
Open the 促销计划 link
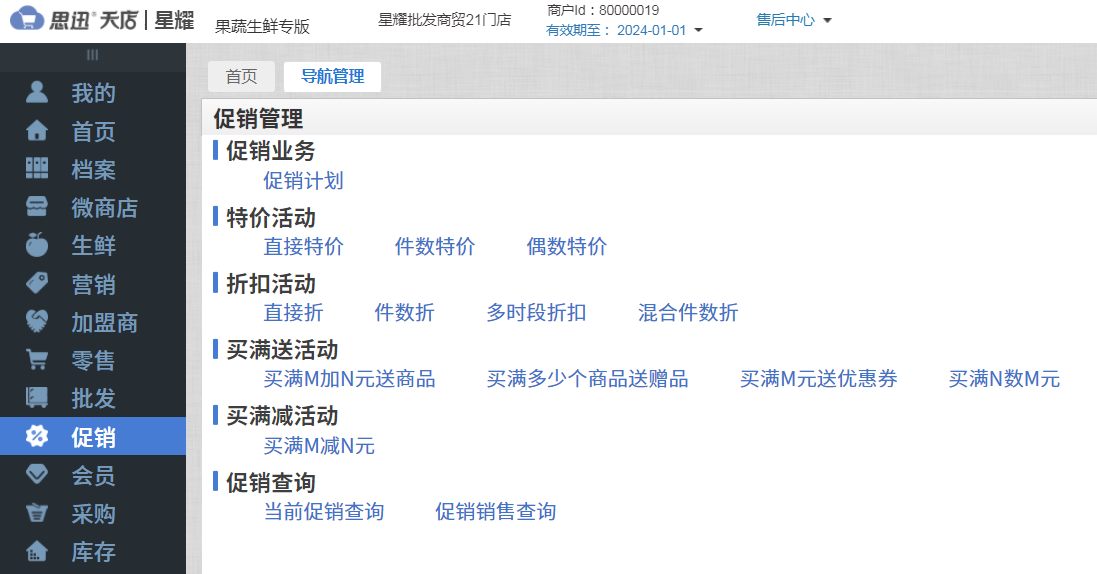coord(303,181)
